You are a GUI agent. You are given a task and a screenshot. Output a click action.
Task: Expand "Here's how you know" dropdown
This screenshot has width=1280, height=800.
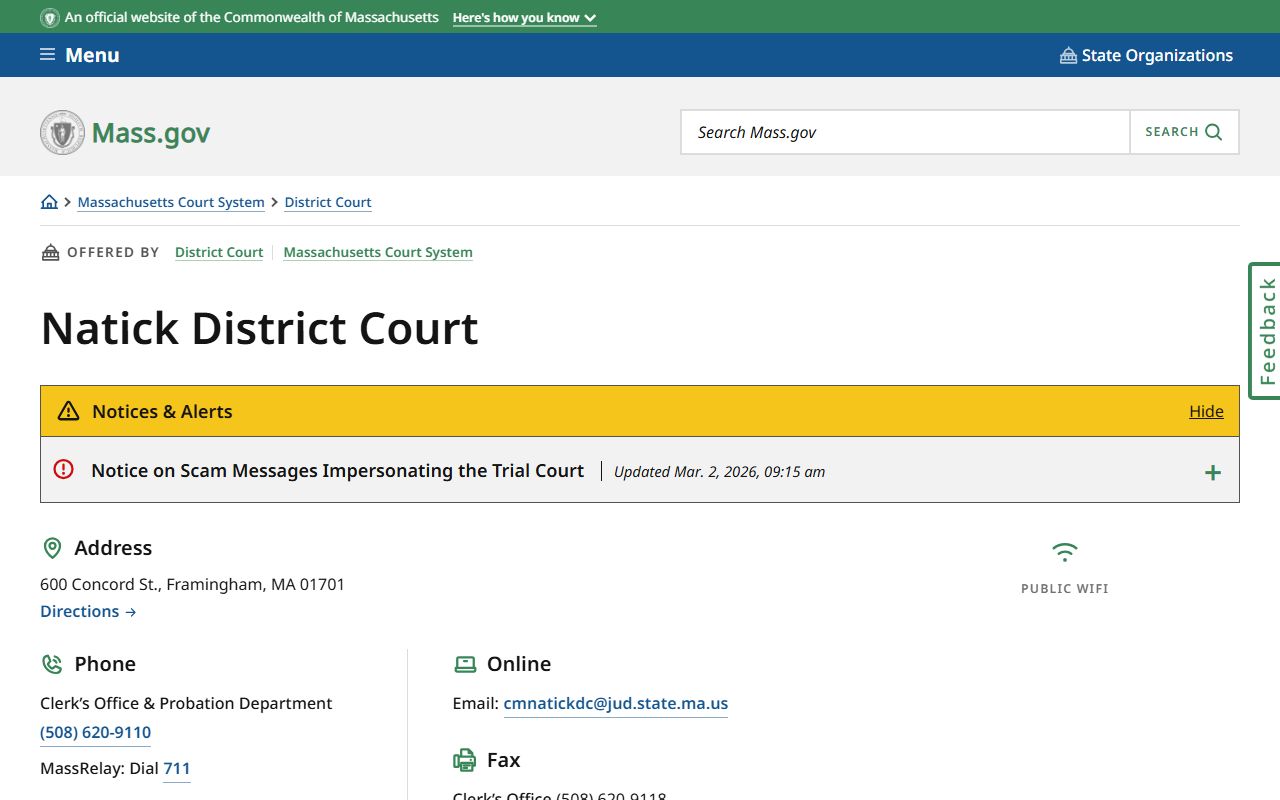[x=525, y=18]
